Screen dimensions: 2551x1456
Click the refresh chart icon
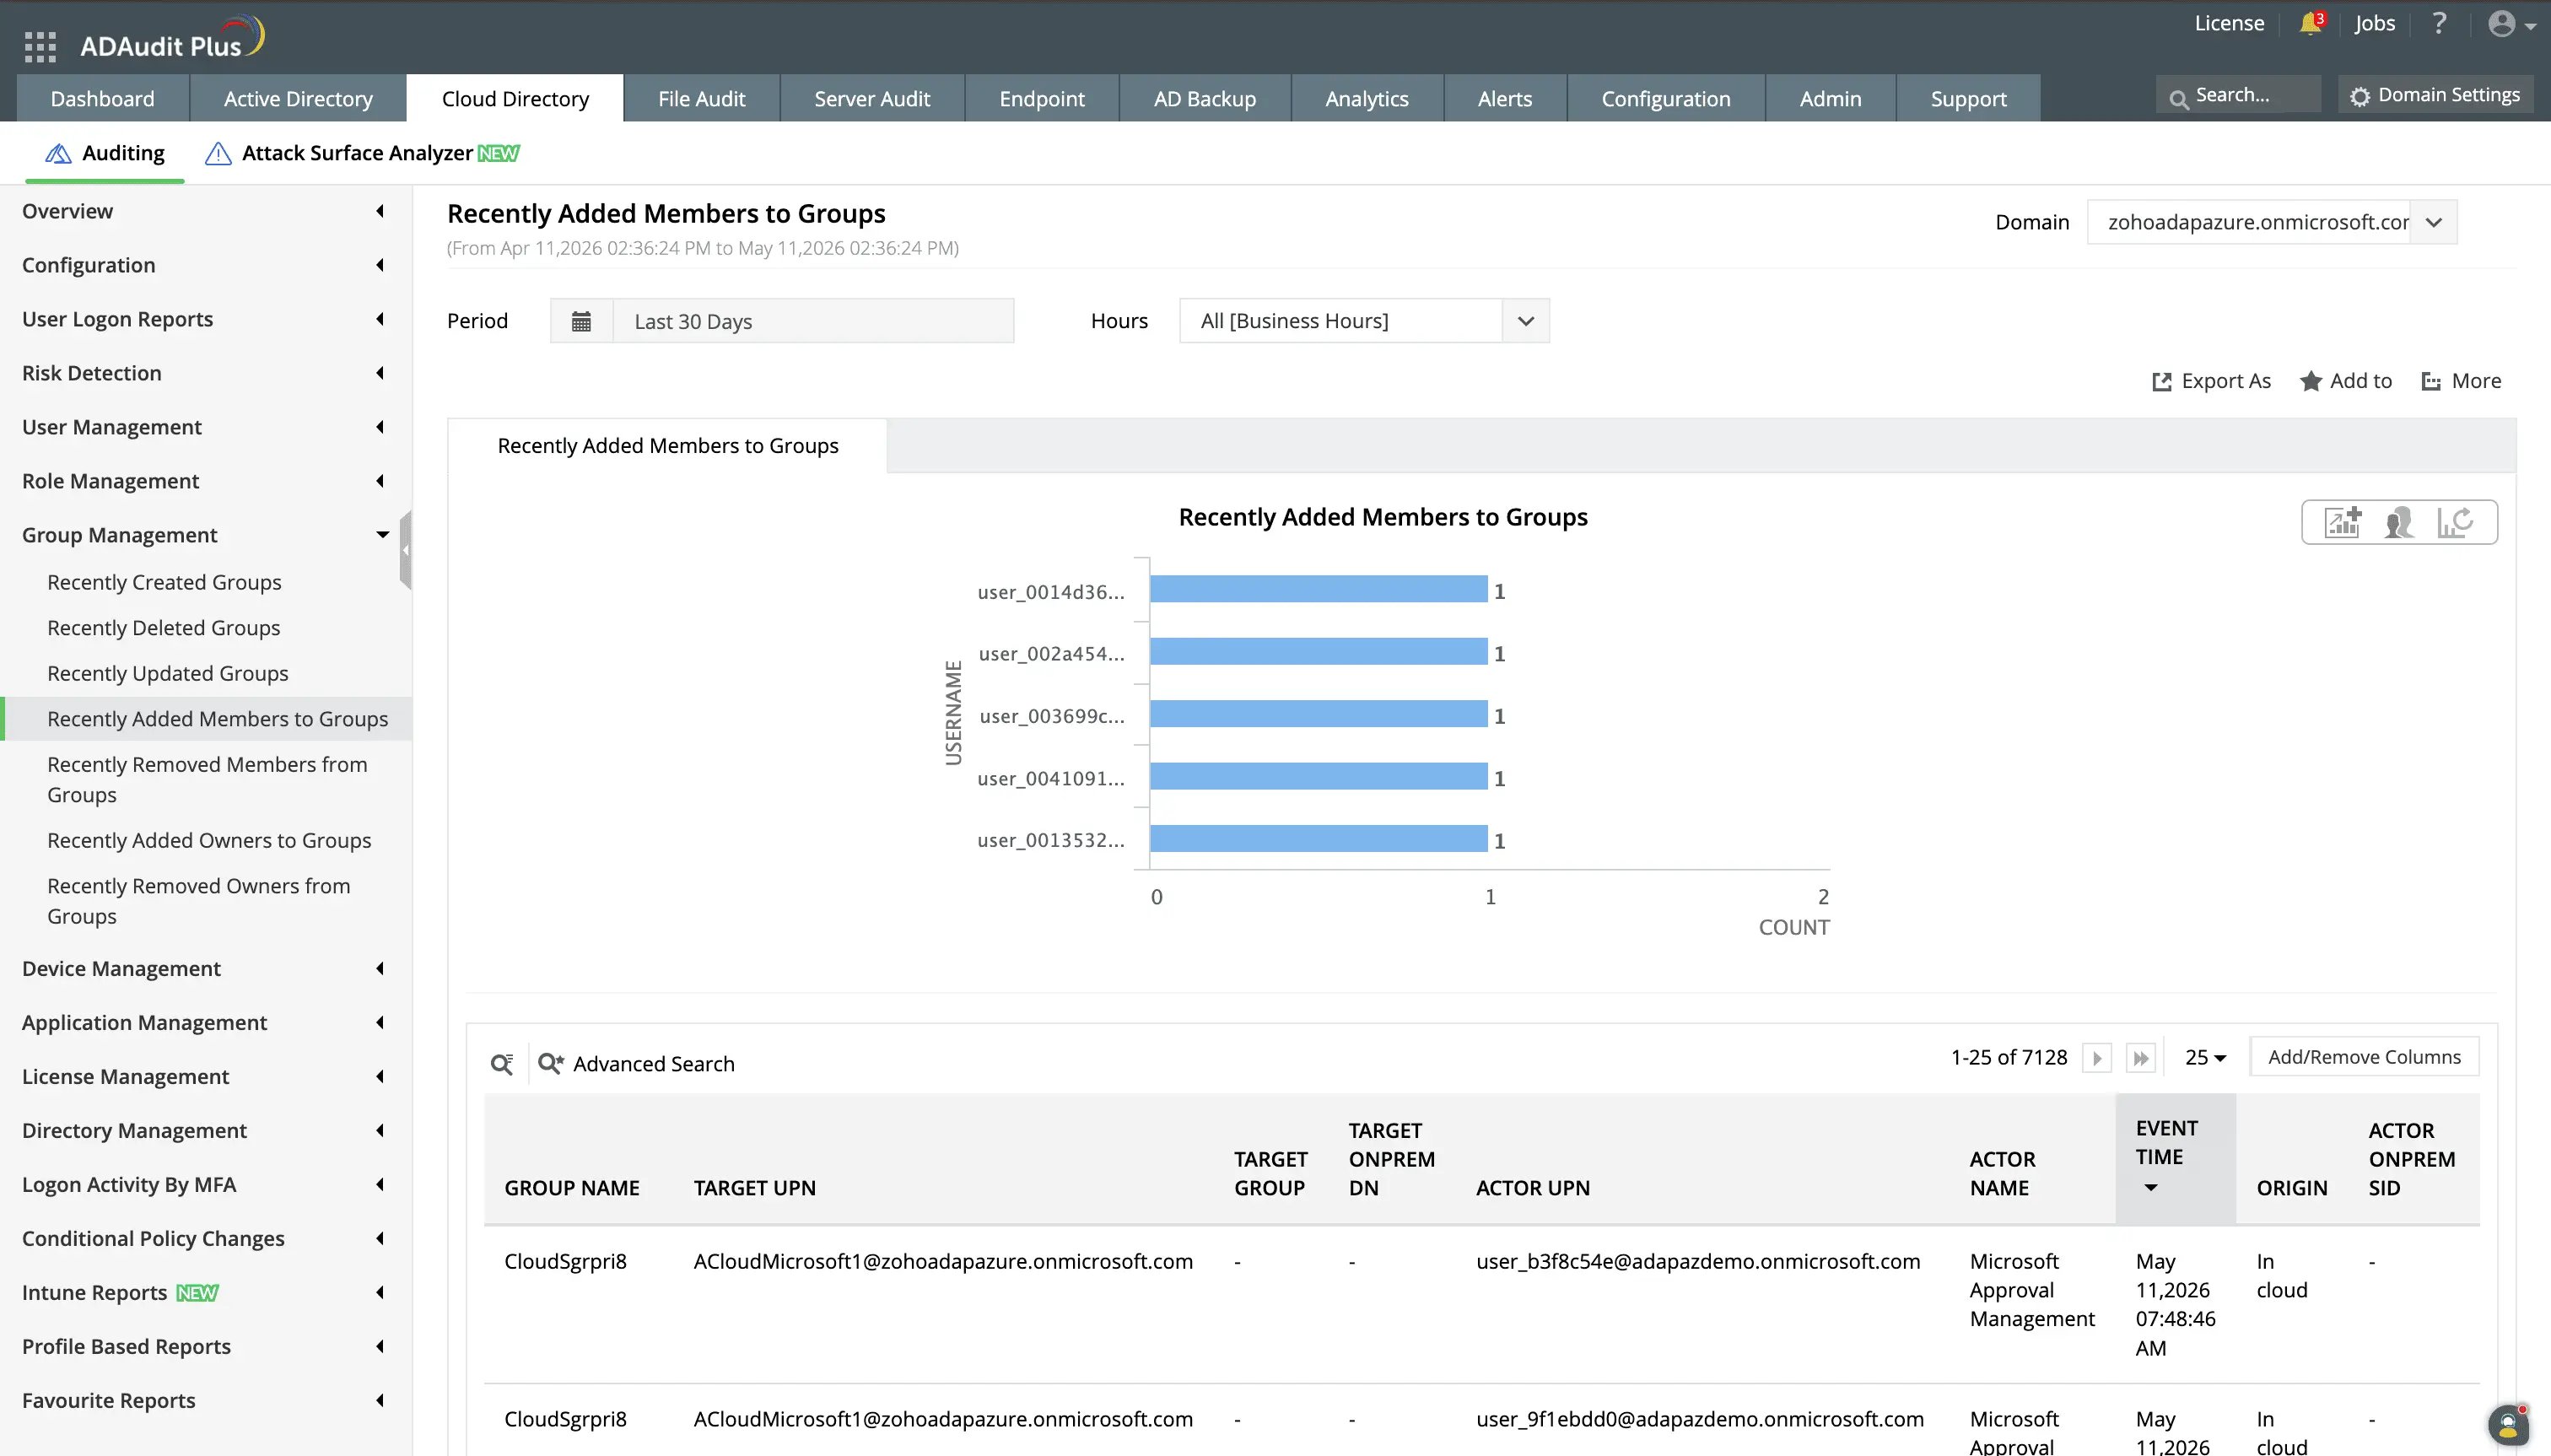pyautogui.click(x=2455, y=522)
